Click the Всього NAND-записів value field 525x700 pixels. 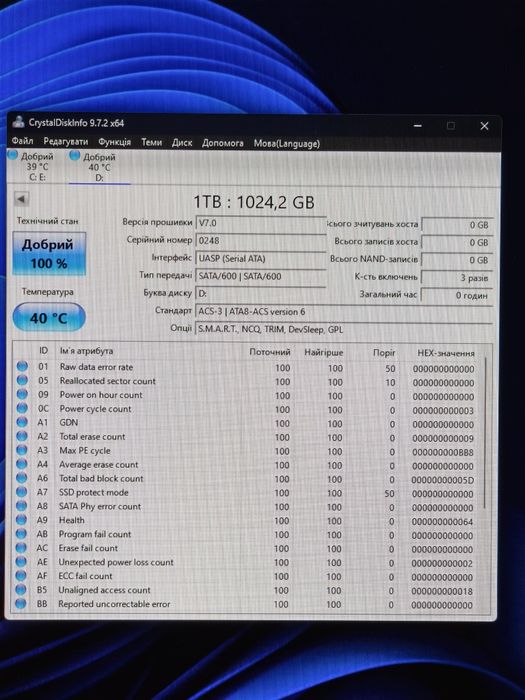click(457, 260)
